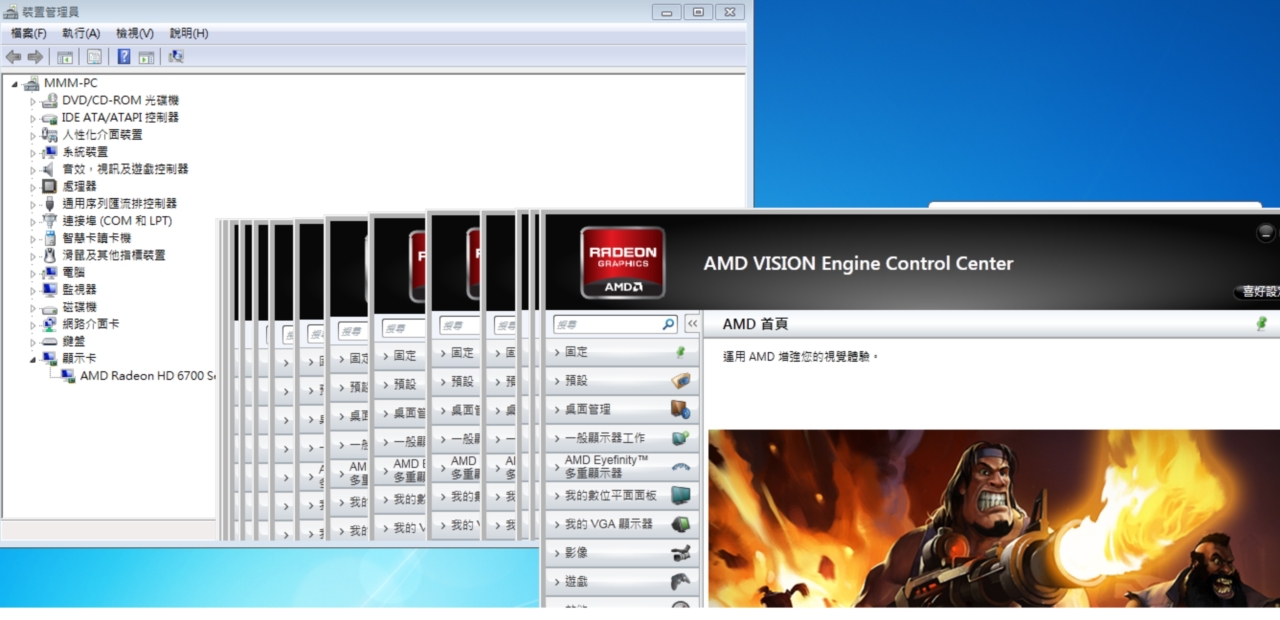Select 滑鼠及其他指標裝置 tree label
The height and width of the screenshot is (620, 1280).
click(x=114, y=255)
